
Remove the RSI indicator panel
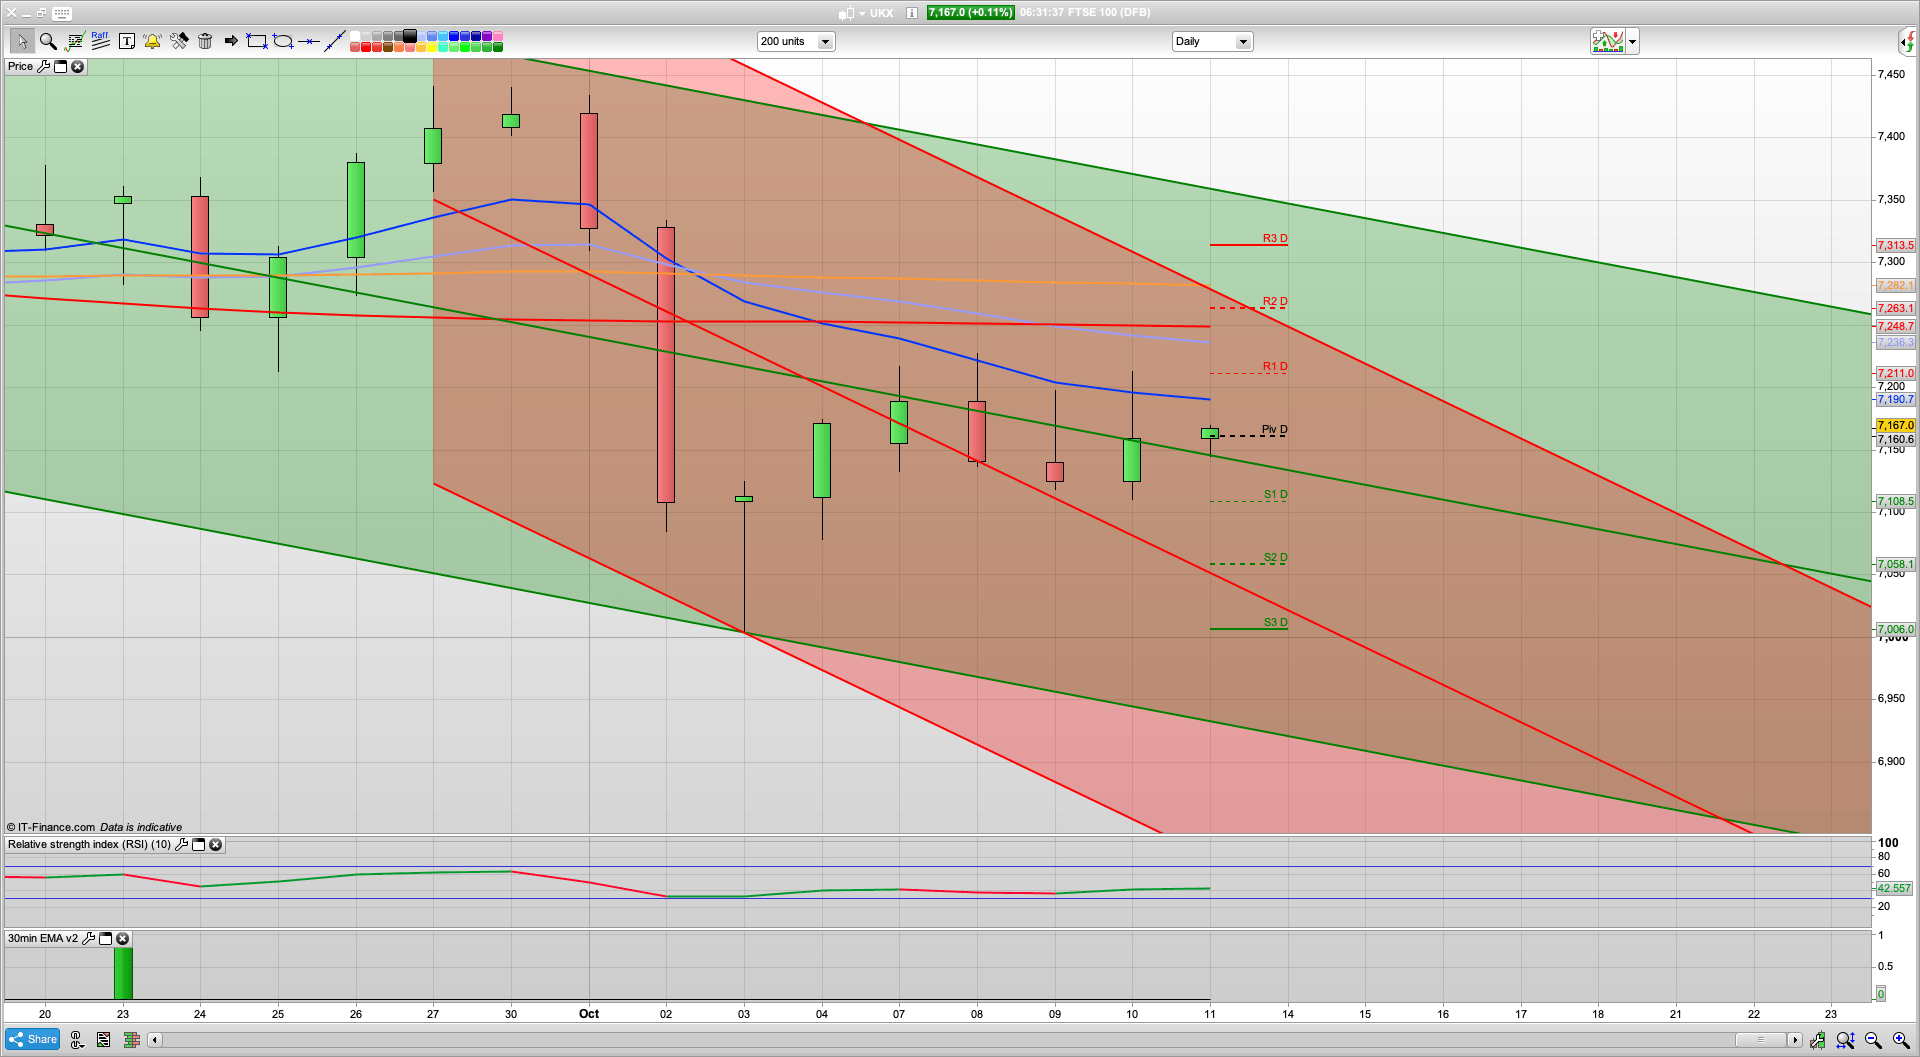215,844
